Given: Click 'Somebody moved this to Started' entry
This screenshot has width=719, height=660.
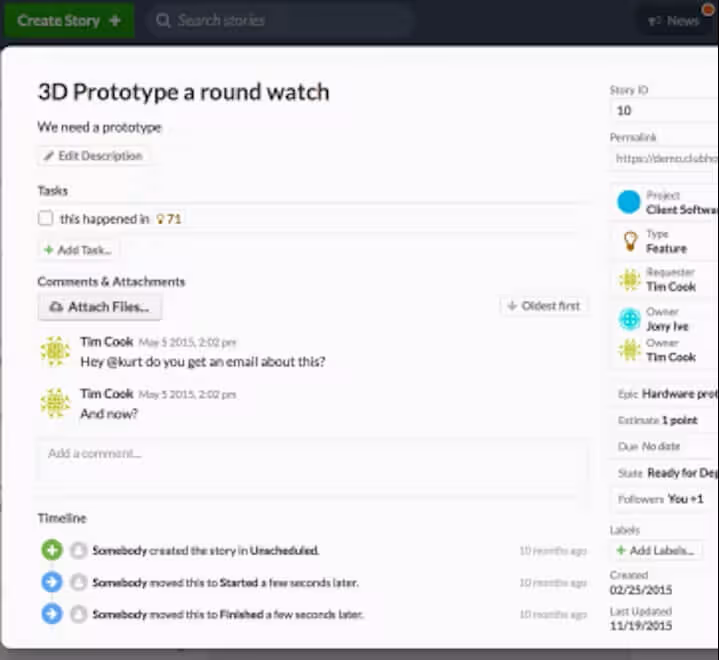Looking at the screenshot, I should pos(226,582).
